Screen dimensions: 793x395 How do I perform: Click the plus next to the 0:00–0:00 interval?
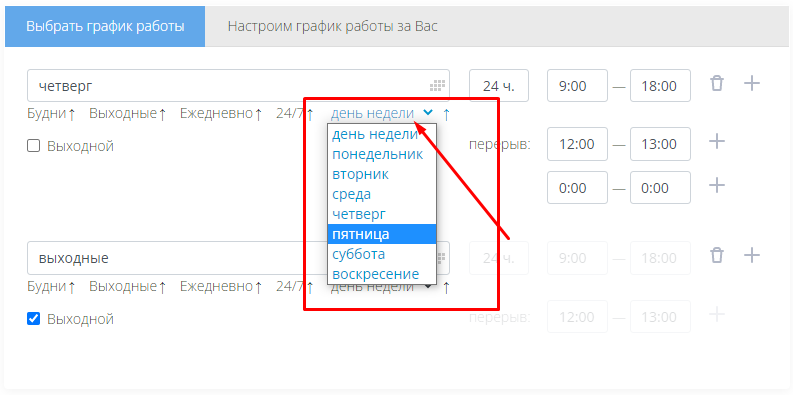click(717, 185)
